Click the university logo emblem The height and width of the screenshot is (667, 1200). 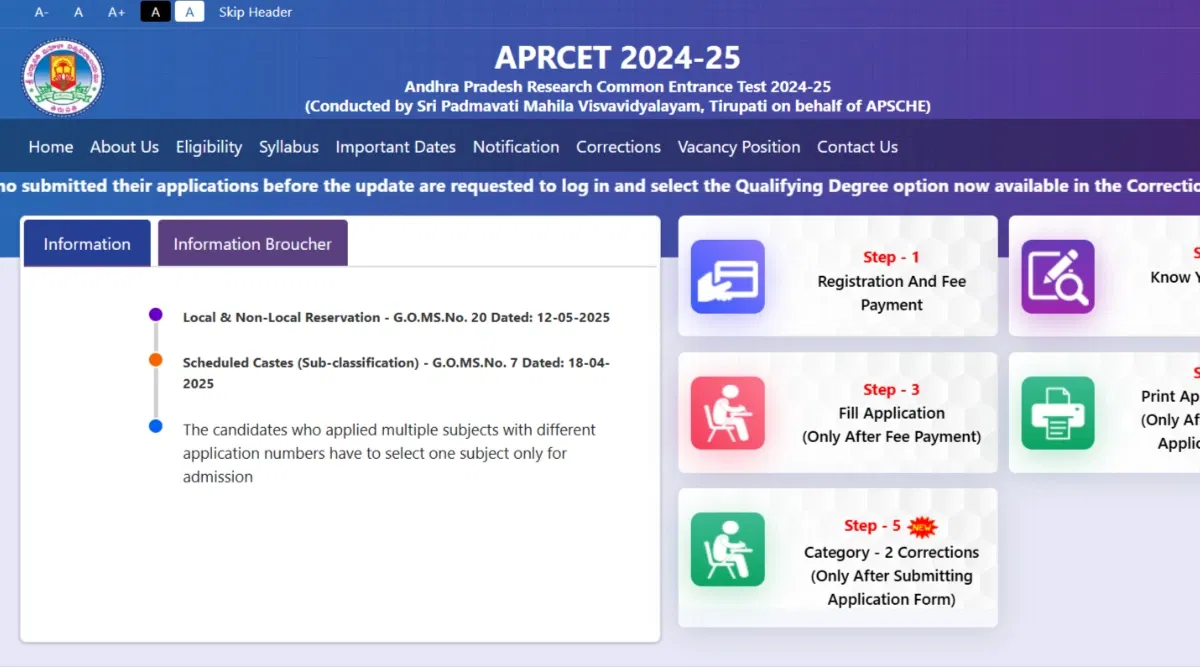[x=63, y=78]
